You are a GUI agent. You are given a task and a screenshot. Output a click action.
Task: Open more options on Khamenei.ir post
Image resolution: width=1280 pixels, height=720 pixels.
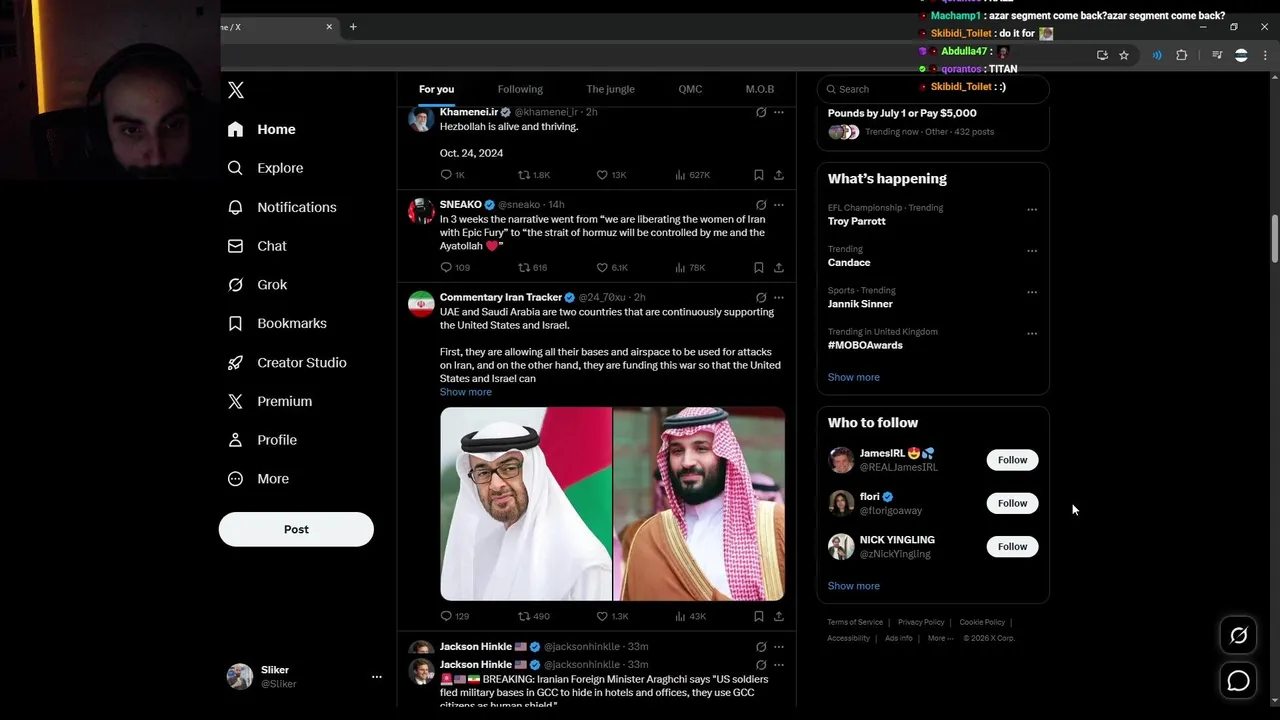[x=779, y=112]
